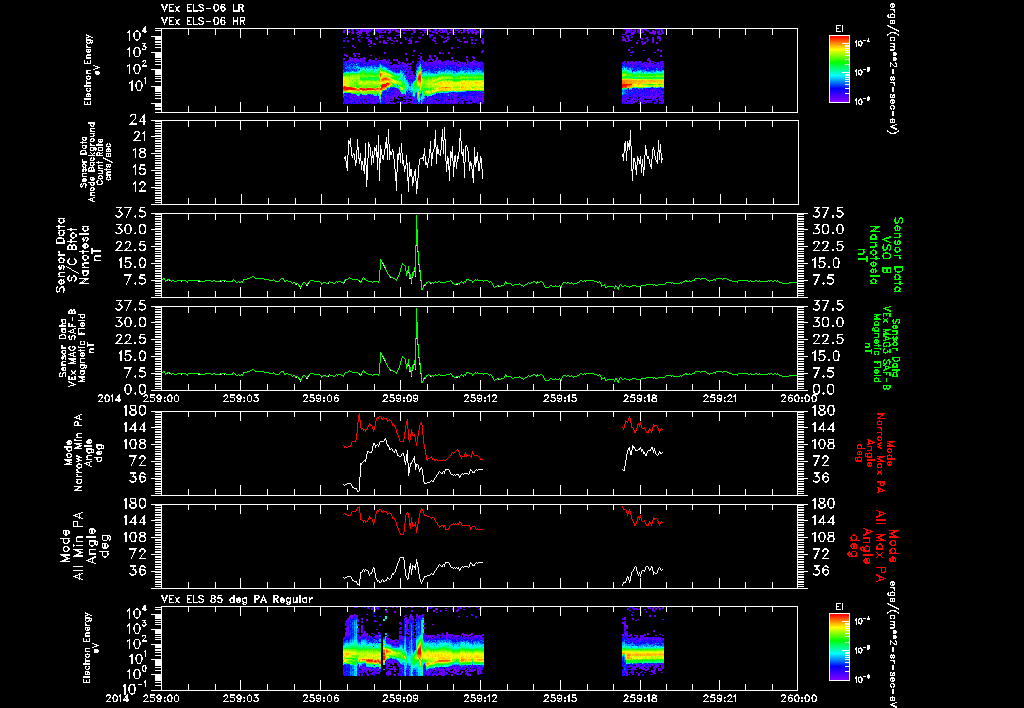Click the "EI" label above the top color bar
The width and height of the screenshot is (1024, 708).
coord(839,29)
